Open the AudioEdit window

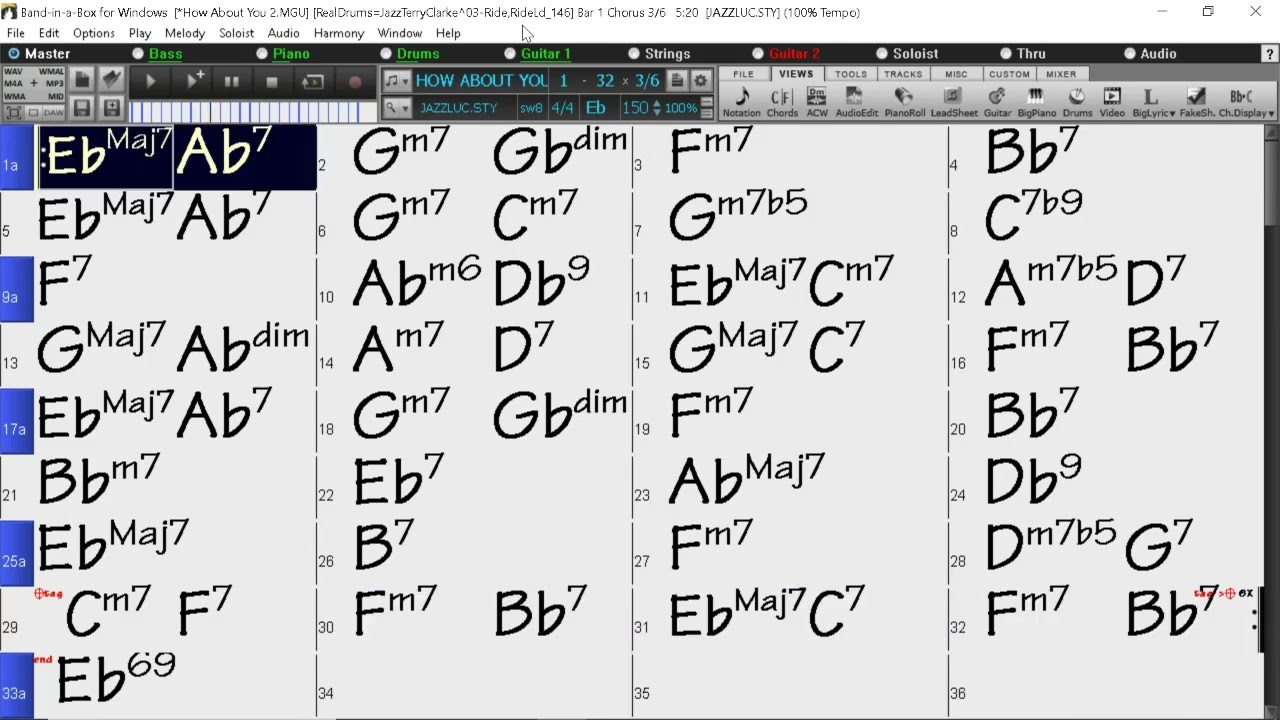point(856,102)
